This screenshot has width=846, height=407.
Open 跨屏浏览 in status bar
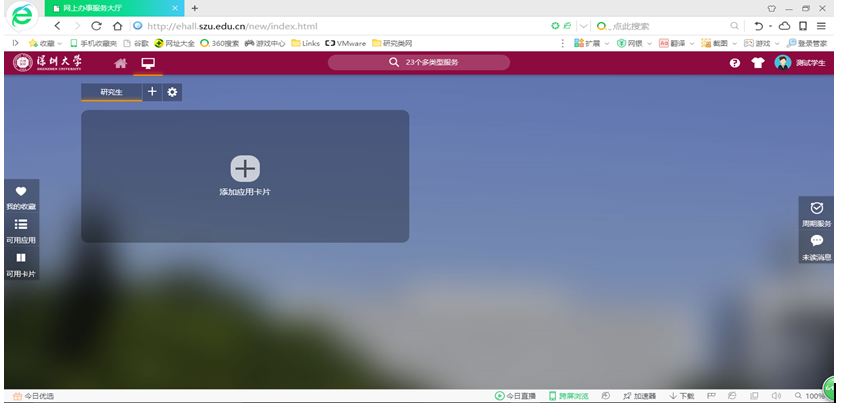(x=569, y=396)
